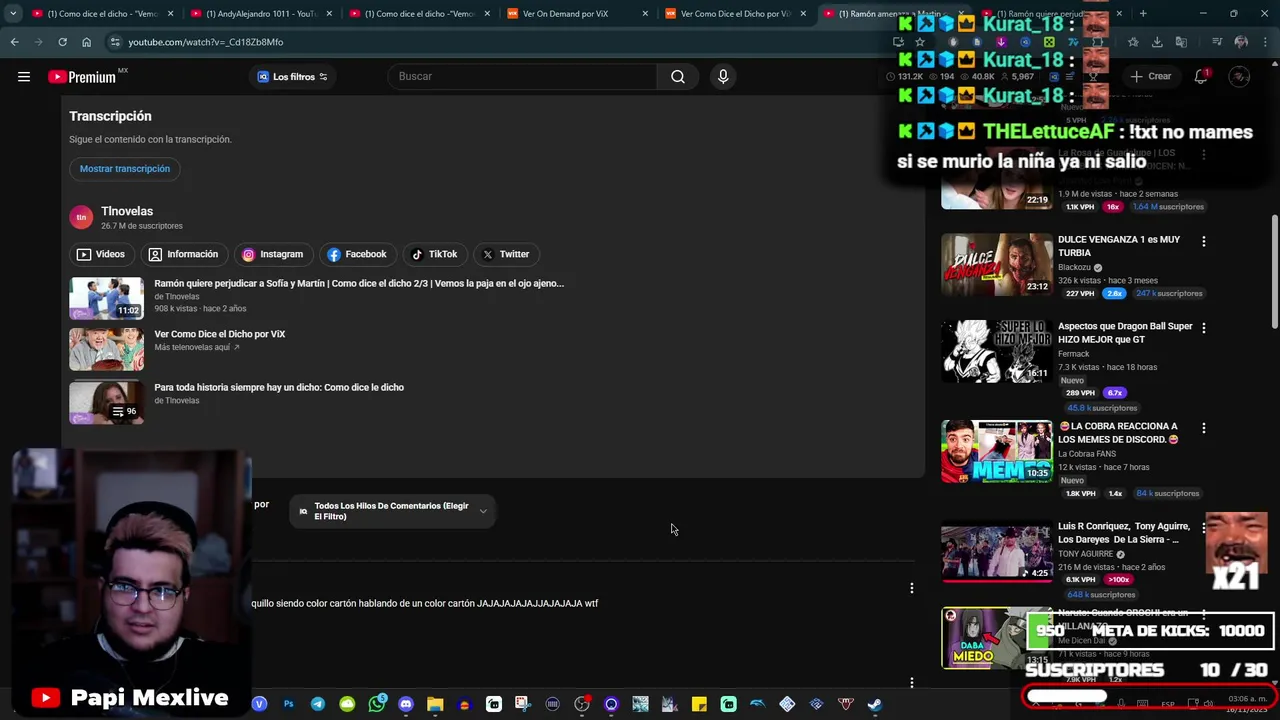This screenshot has height=720, width=1280.
Task: View site information icon in address bar
Action: pyautogui.click(x=115, y=42)
